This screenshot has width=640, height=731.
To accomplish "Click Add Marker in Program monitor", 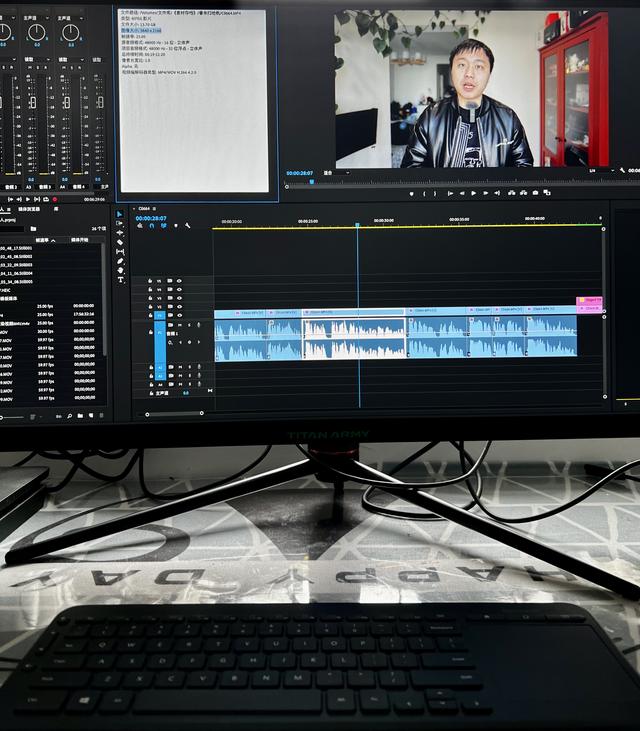I will tap(411, 193).
